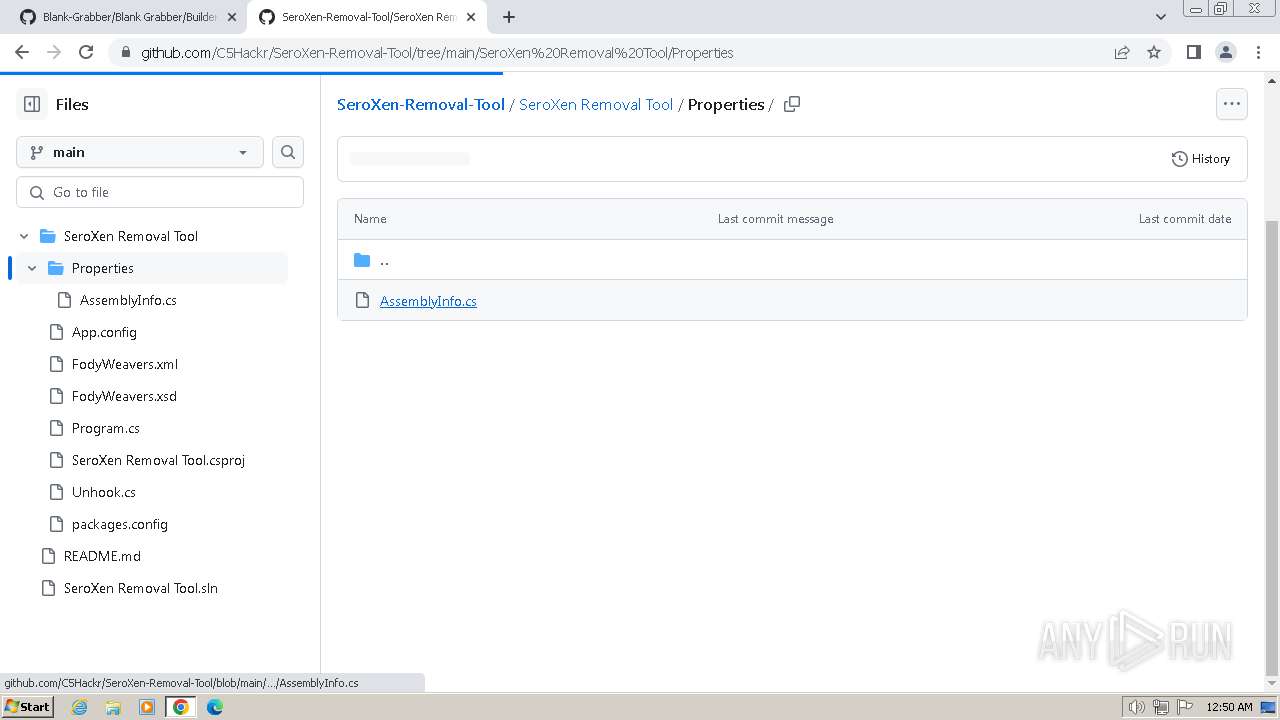Open a new browser tab
Screen dimensions: 1280x720
pos(509,17)
